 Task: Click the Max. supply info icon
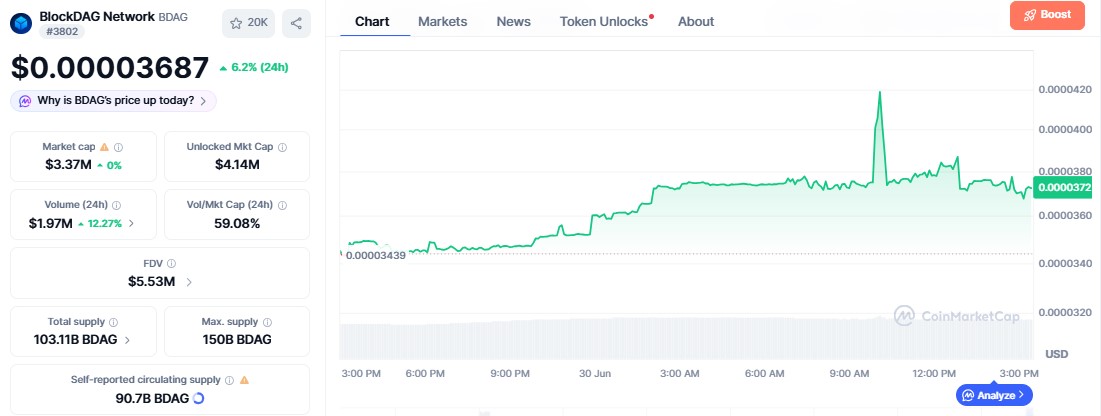[267, 322]
